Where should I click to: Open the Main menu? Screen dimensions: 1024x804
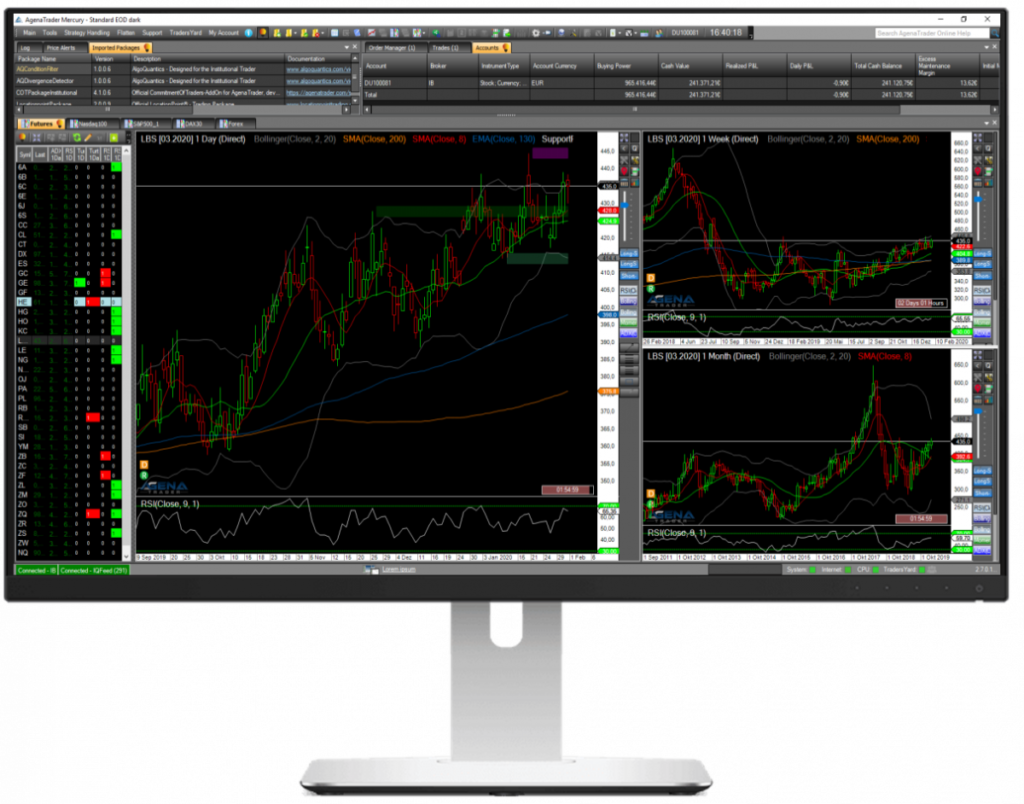coord(29,33)
